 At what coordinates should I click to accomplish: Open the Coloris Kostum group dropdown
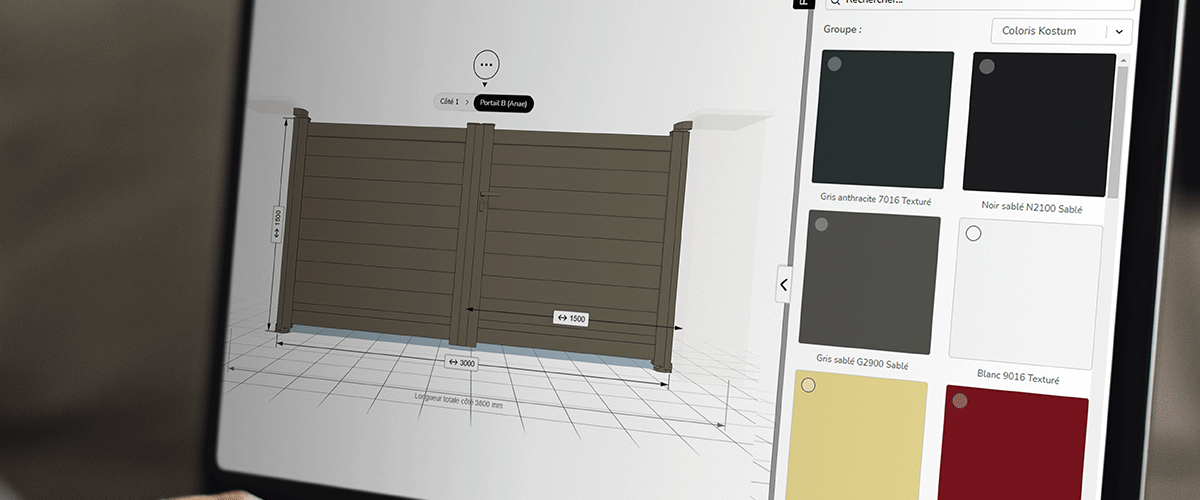pyautogui.click(x=1048, y=31)
